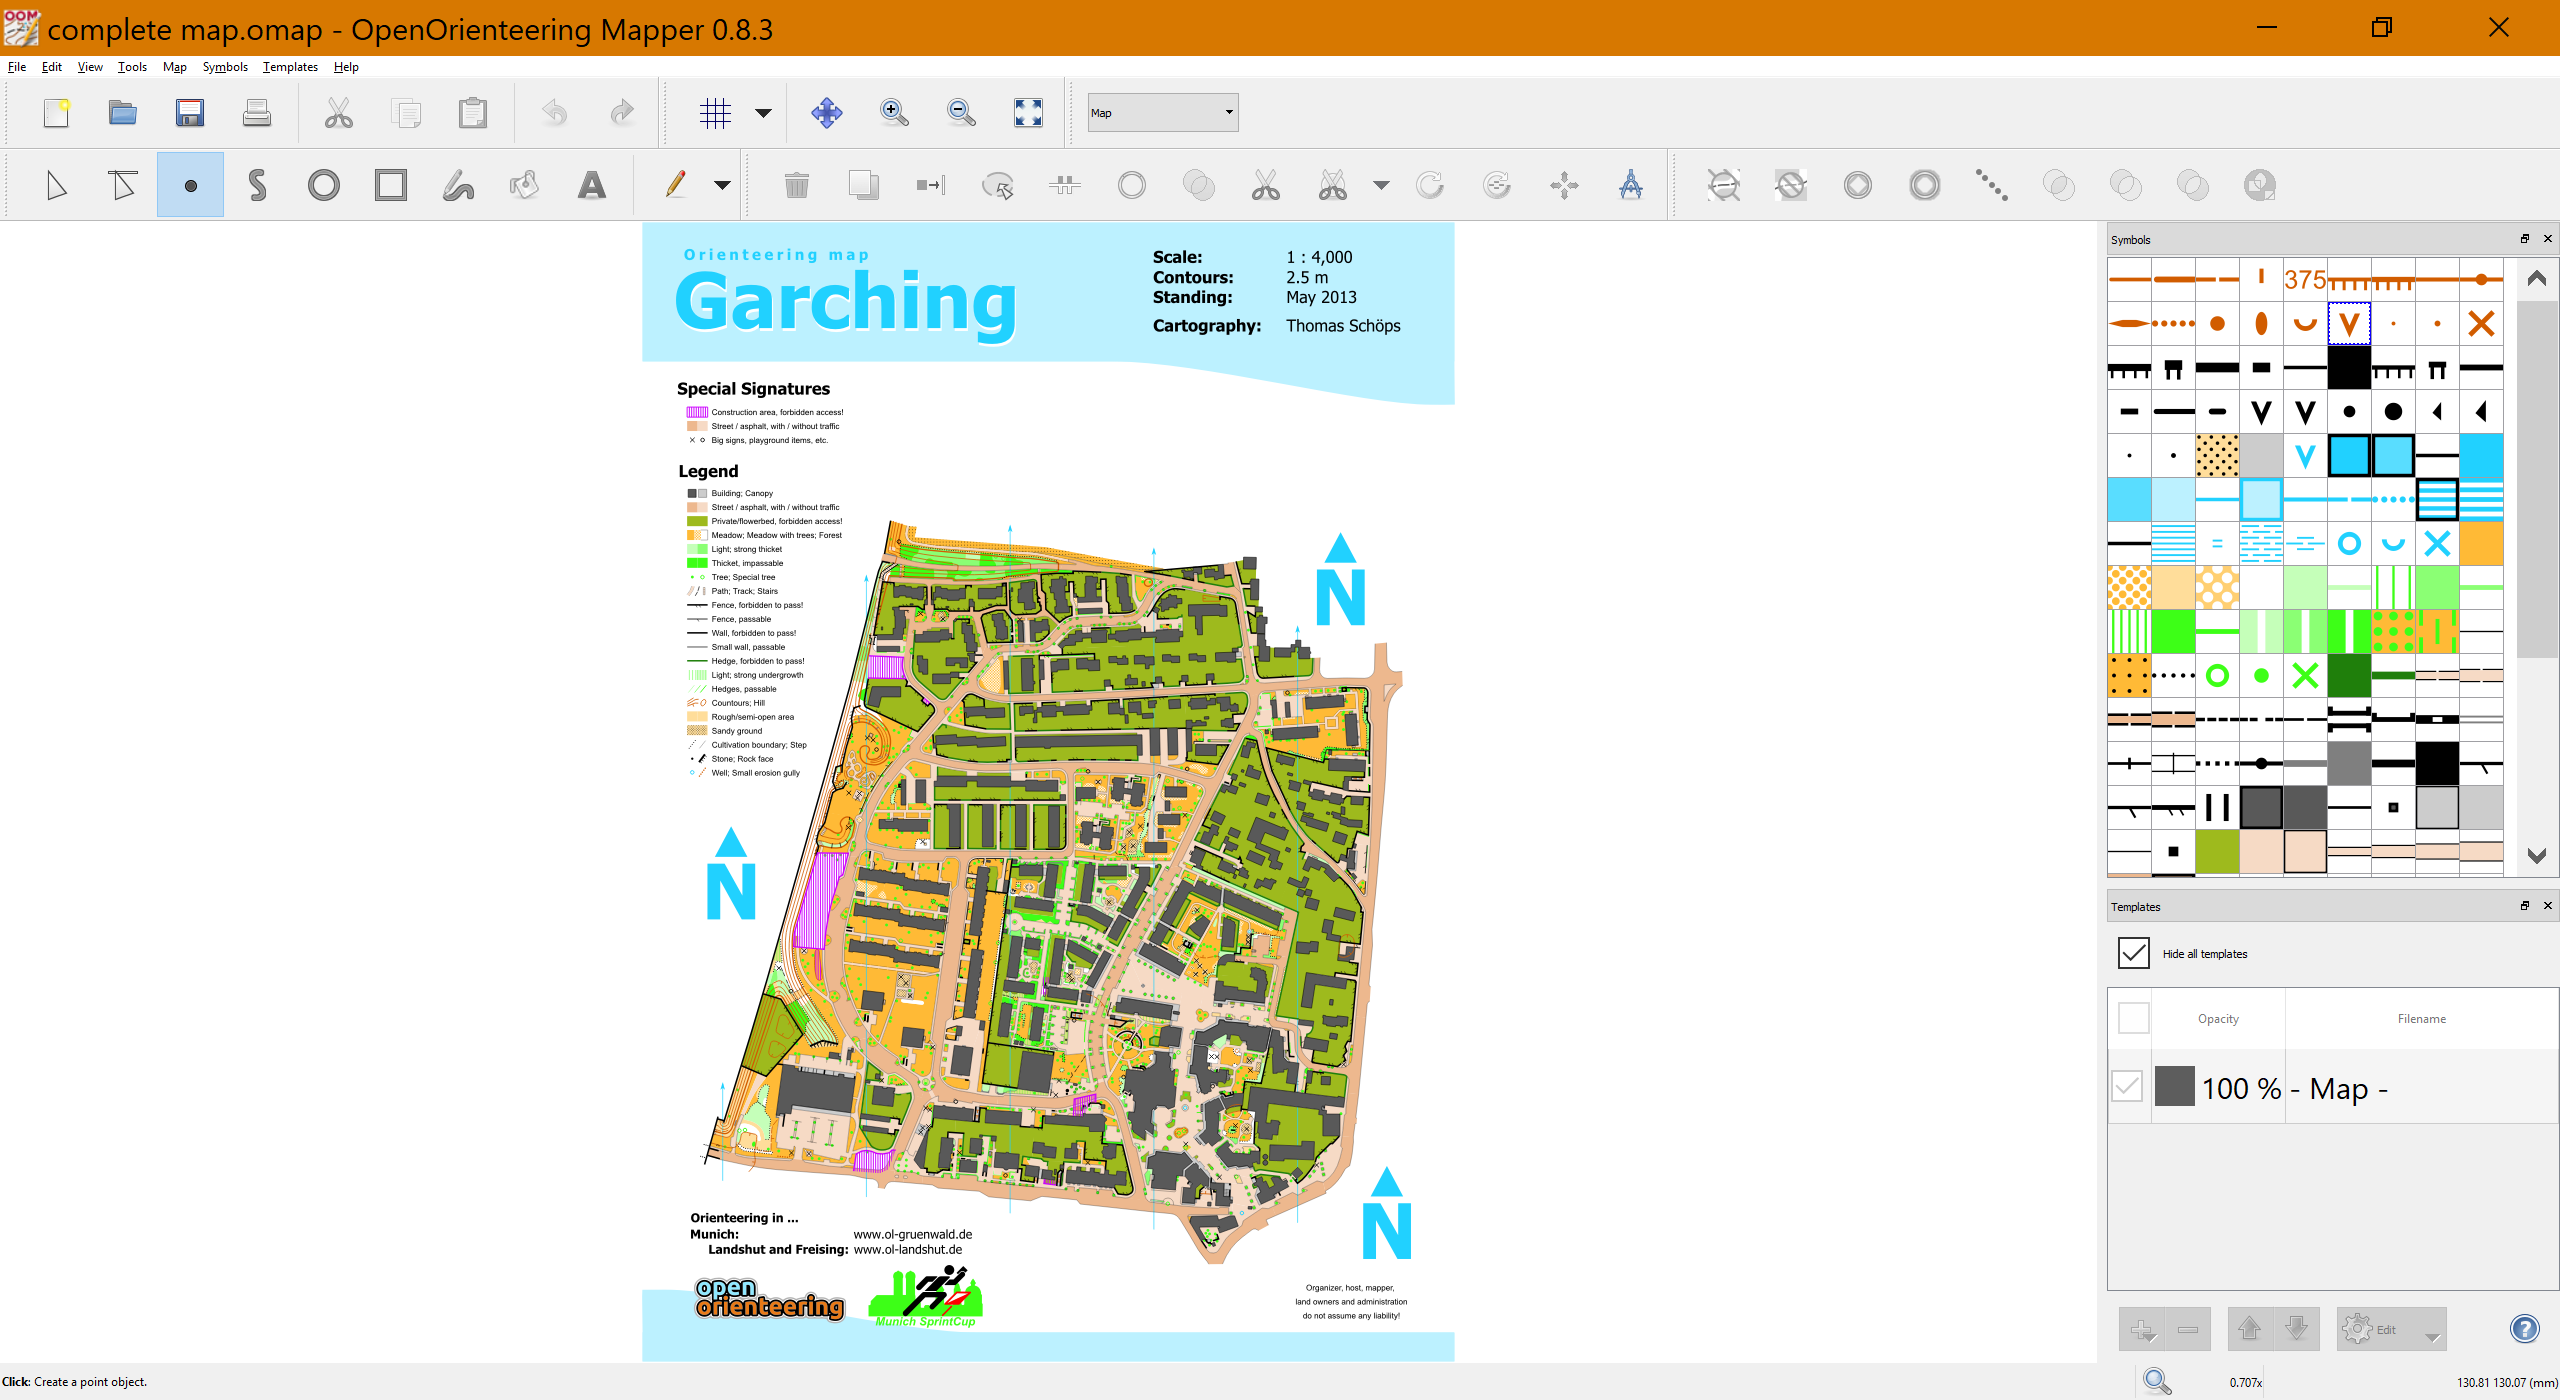Open the Symbols menu
The image size is (2560, 1400).
225,67
